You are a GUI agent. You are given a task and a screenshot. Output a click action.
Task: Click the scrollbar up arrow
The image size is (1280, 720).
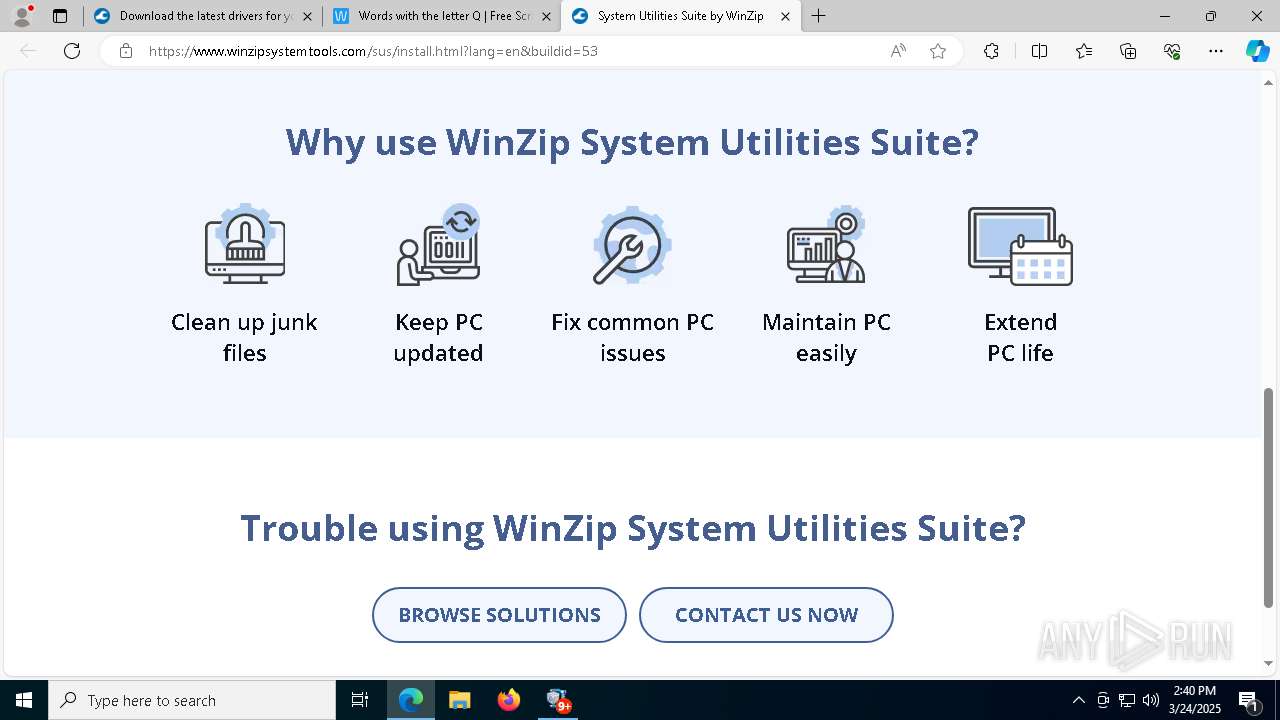[x=1269, y=81]
